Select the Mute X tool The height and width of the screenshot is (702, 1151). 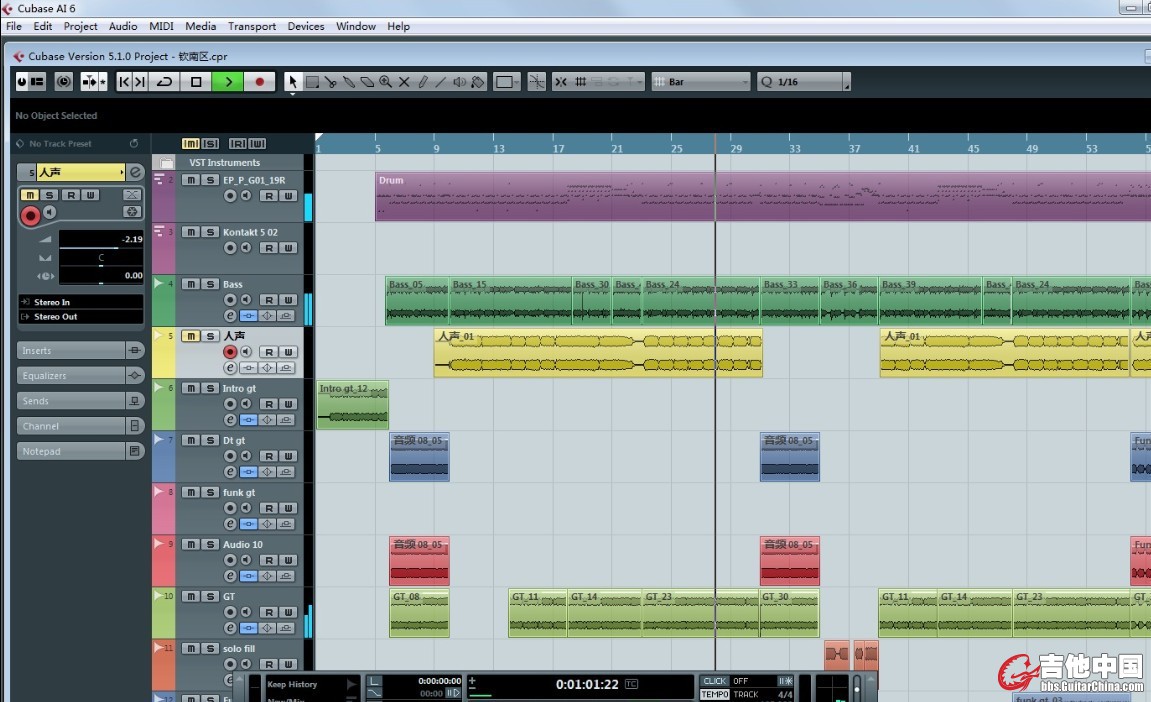404,82
